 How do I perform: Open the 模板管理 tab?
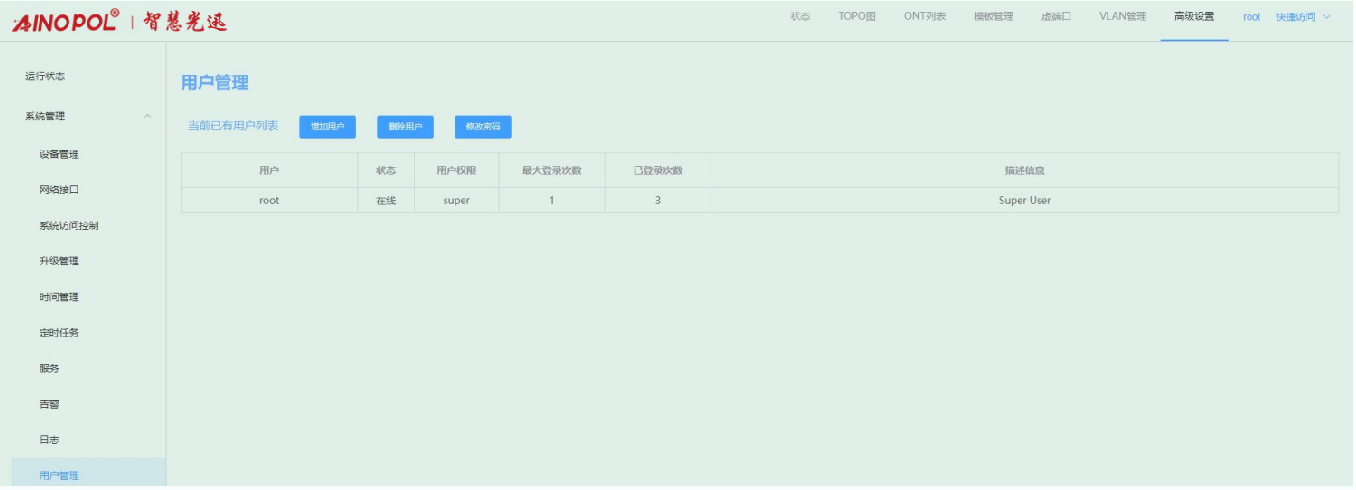pyautogui.click(x=993, y=17)
